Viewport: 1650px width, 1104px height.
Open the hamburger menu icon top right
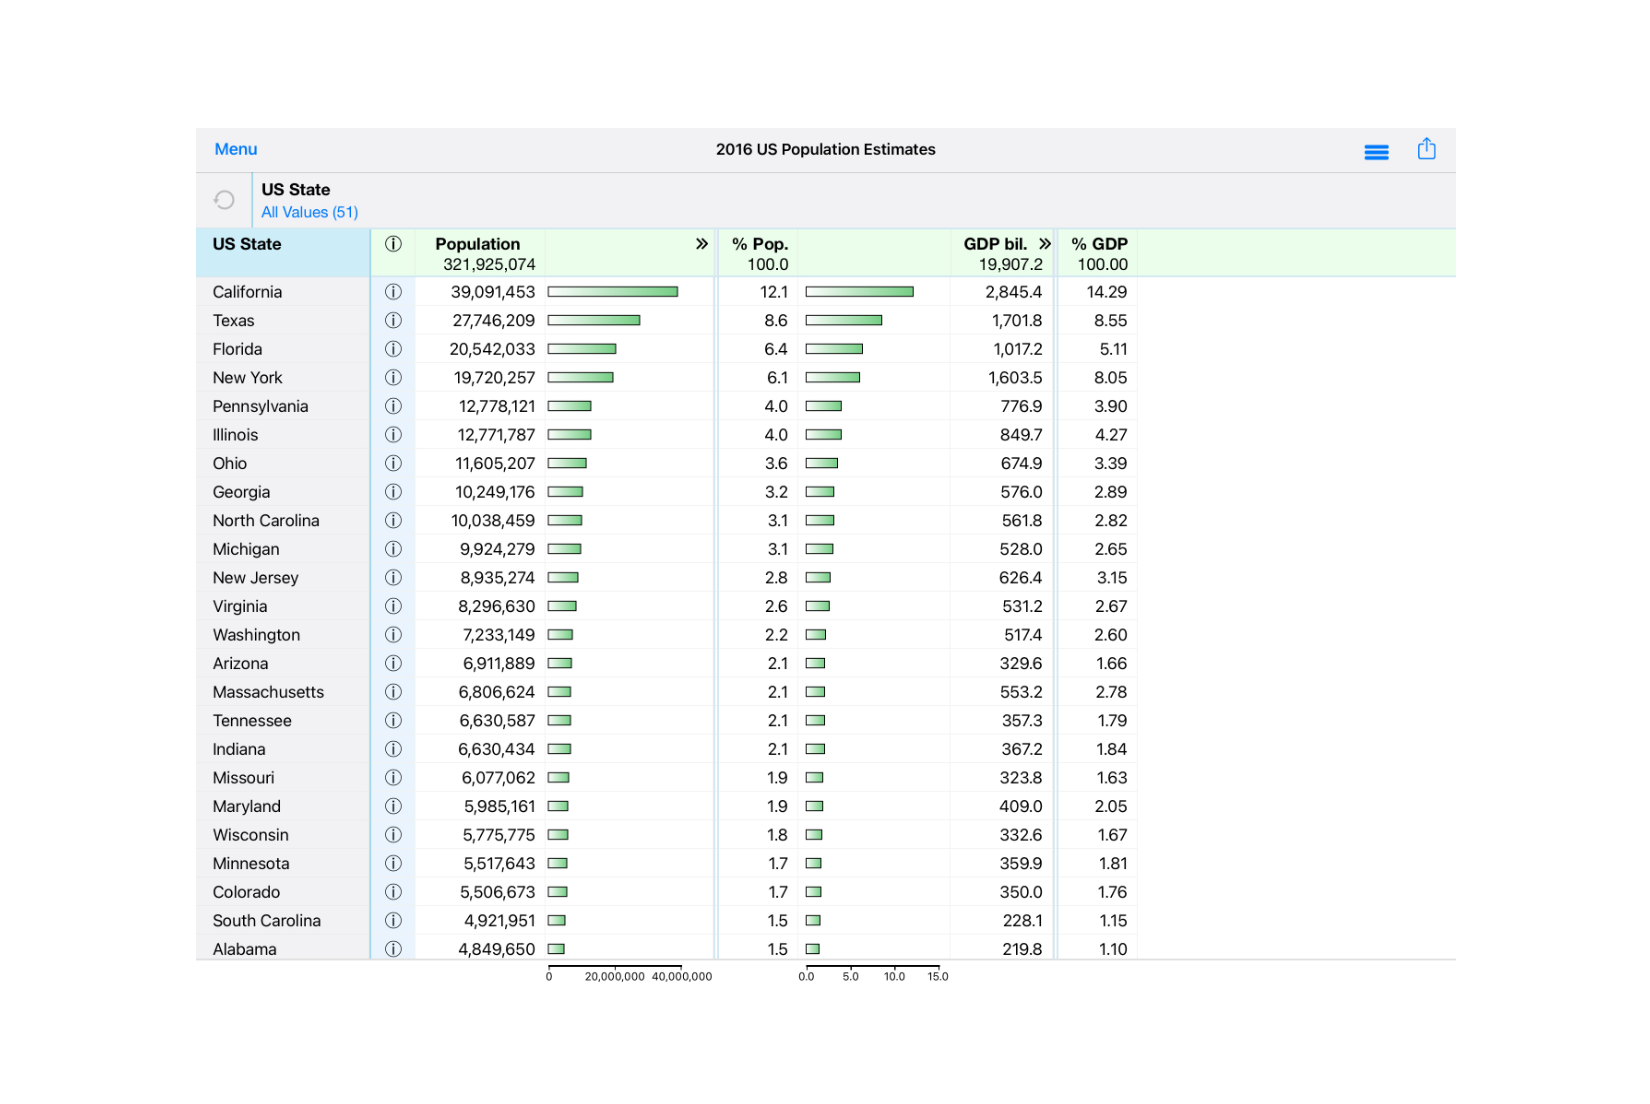(1376, 151)
